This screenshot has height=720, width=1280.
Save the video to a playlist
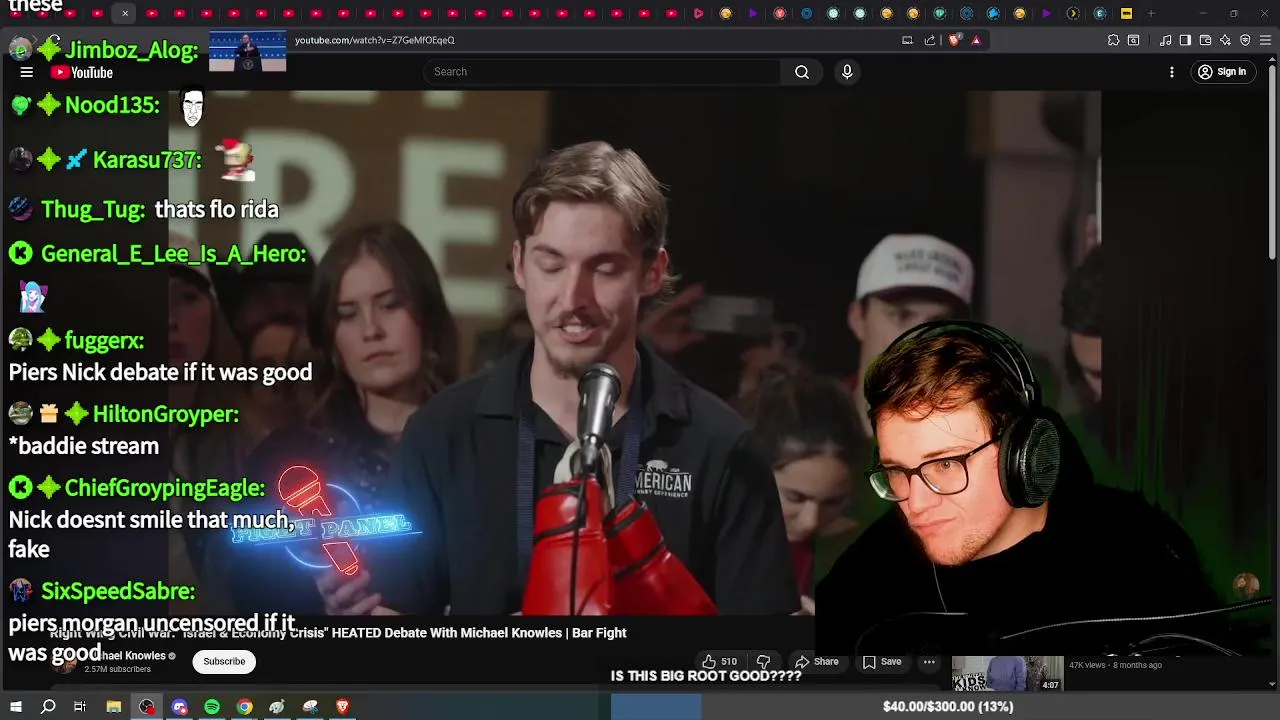(x=882, y=661)
